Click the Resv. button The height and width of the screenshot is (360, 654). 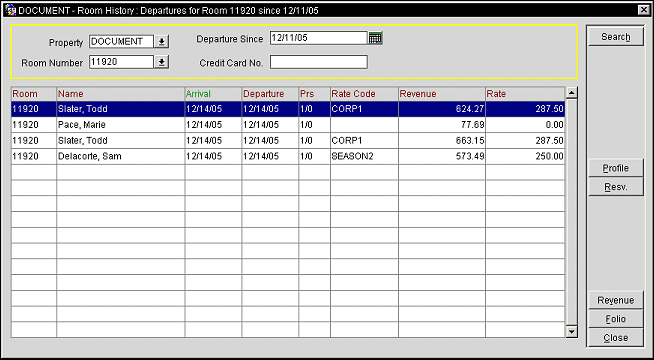pos(616,187)
